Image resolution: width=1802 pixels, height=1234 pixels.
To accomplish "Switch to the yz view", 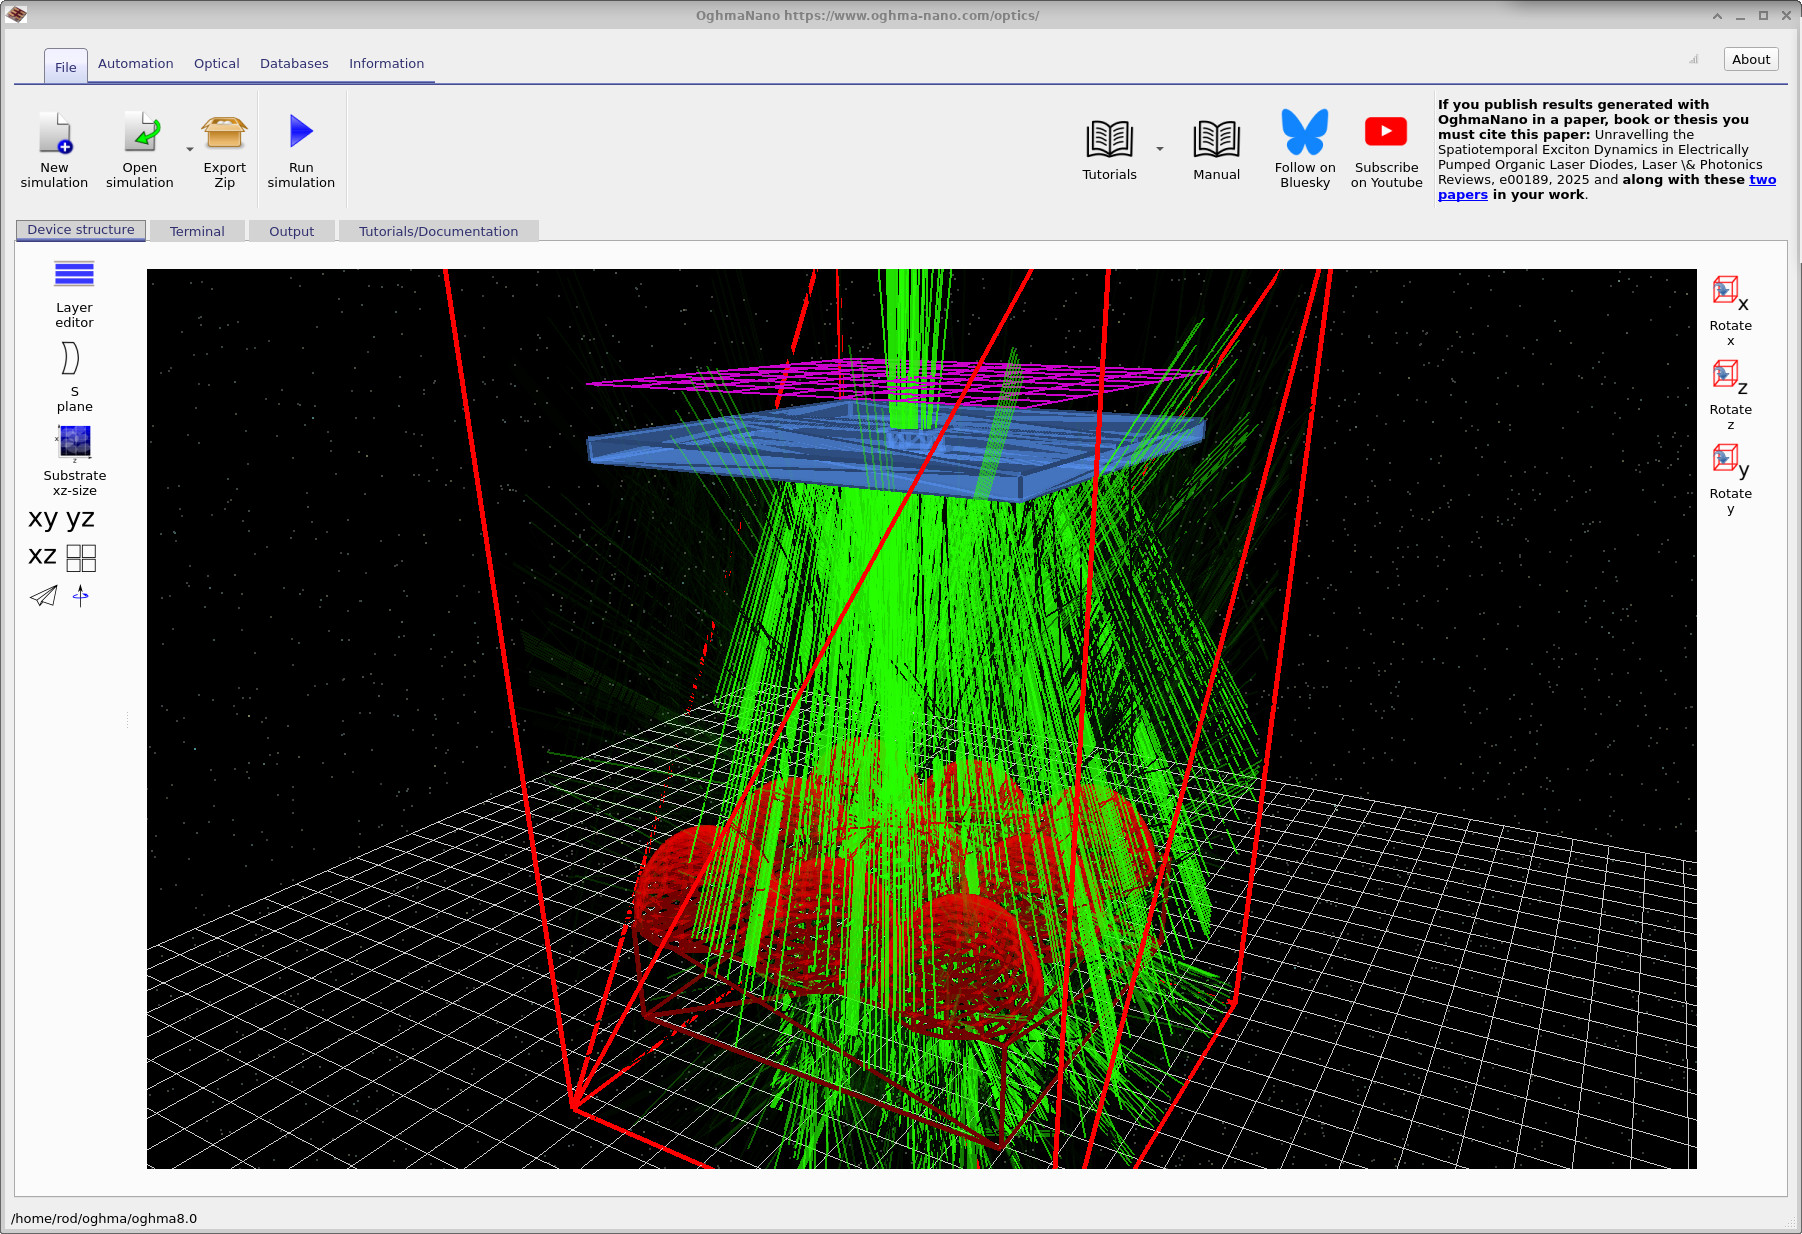I will pos(79,518).
